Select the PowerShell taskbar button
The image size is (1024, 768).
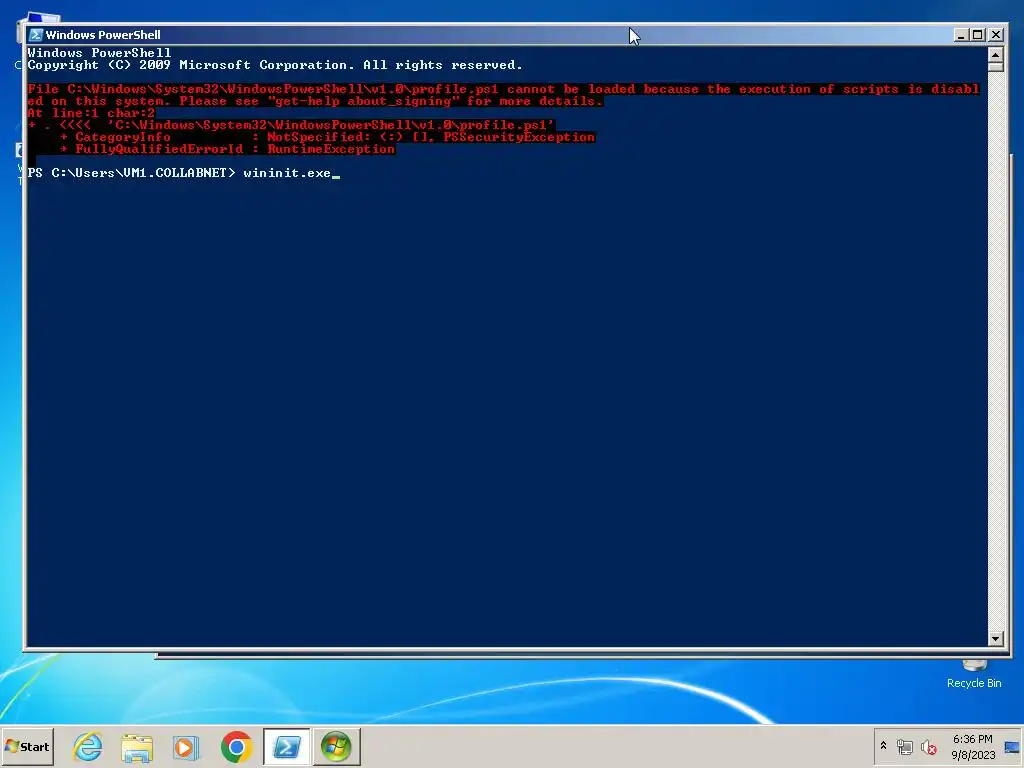tap(287, 746)
